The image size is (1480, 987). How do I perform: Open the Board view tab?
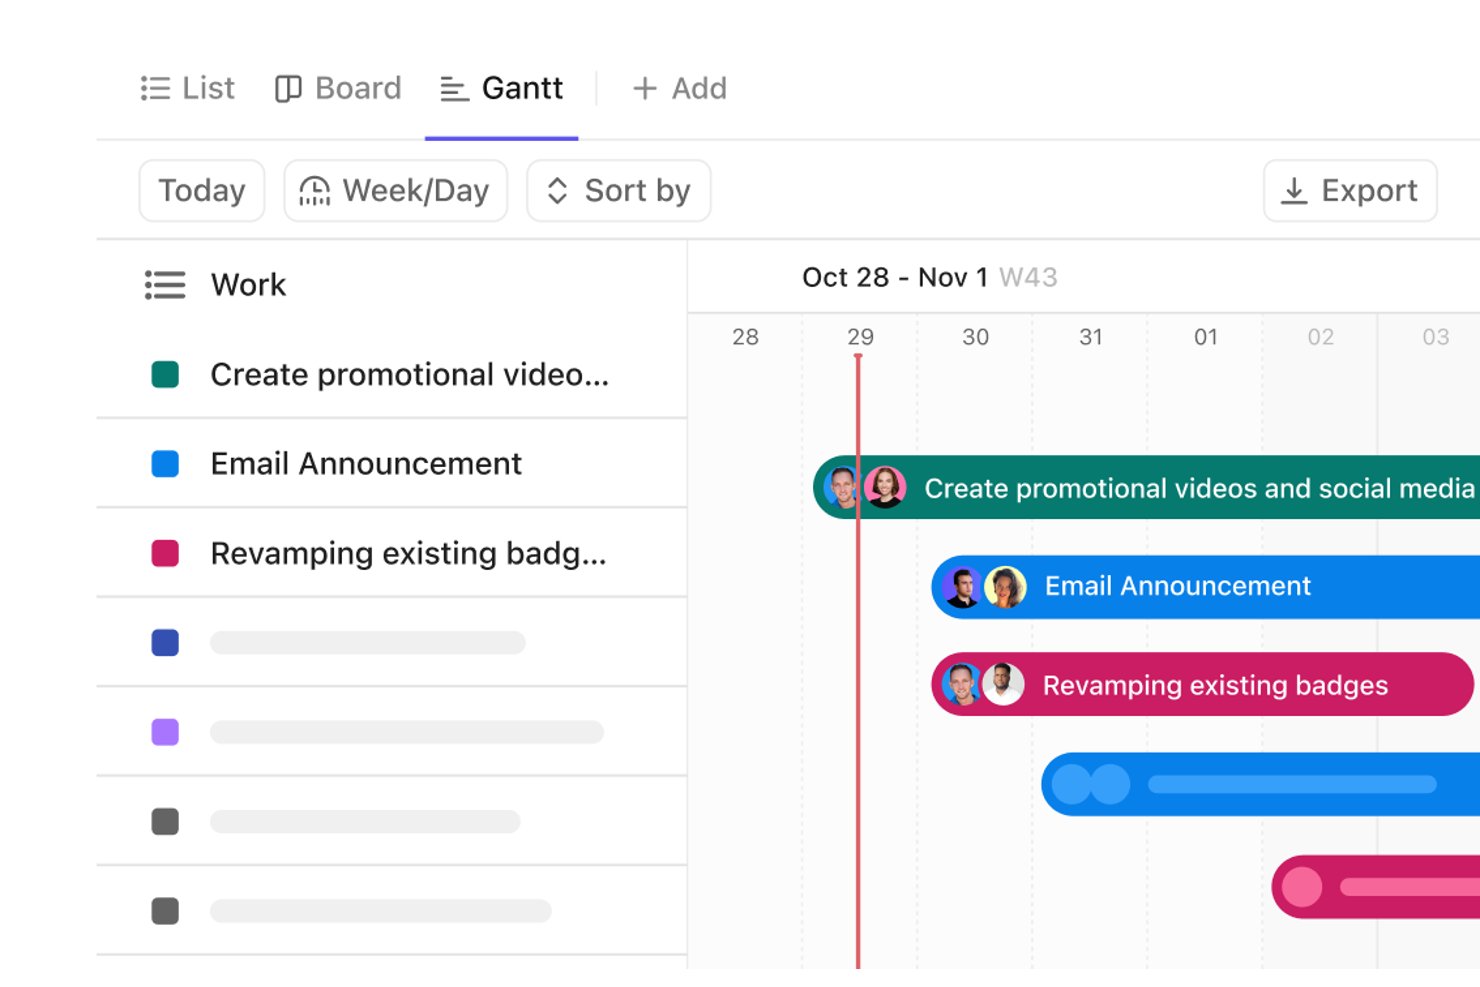click(x=338, y=88)
